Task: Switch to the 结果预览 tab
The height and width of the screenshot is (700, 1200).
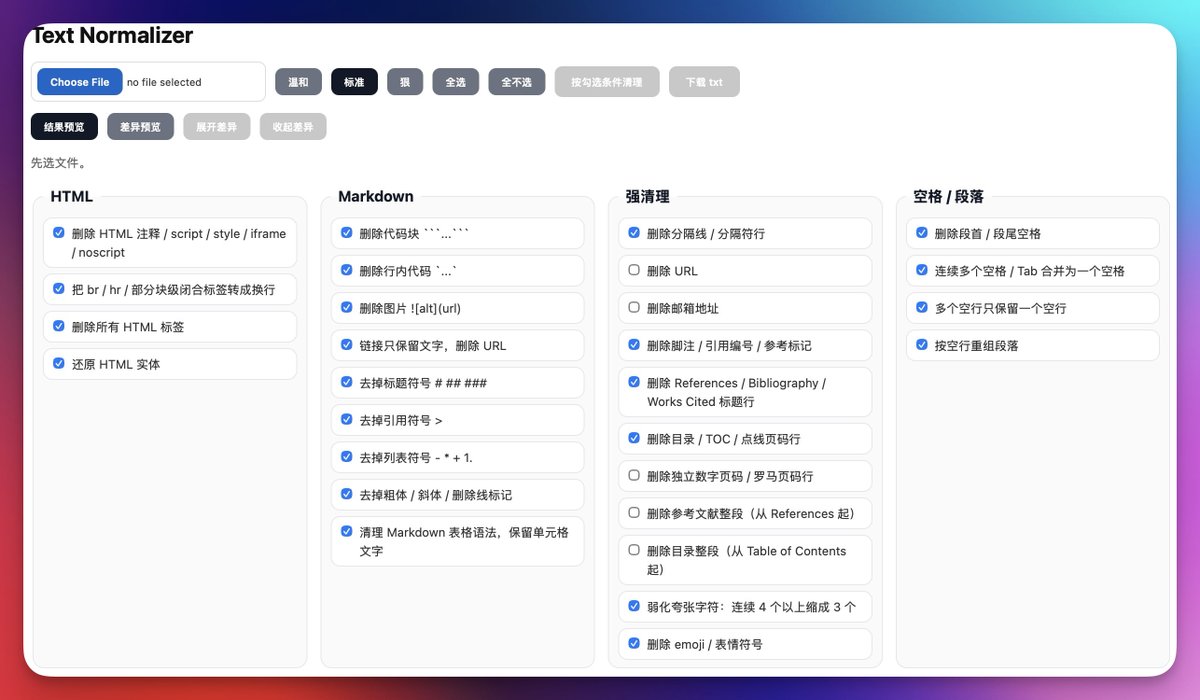Action: (x=64, y=127)
